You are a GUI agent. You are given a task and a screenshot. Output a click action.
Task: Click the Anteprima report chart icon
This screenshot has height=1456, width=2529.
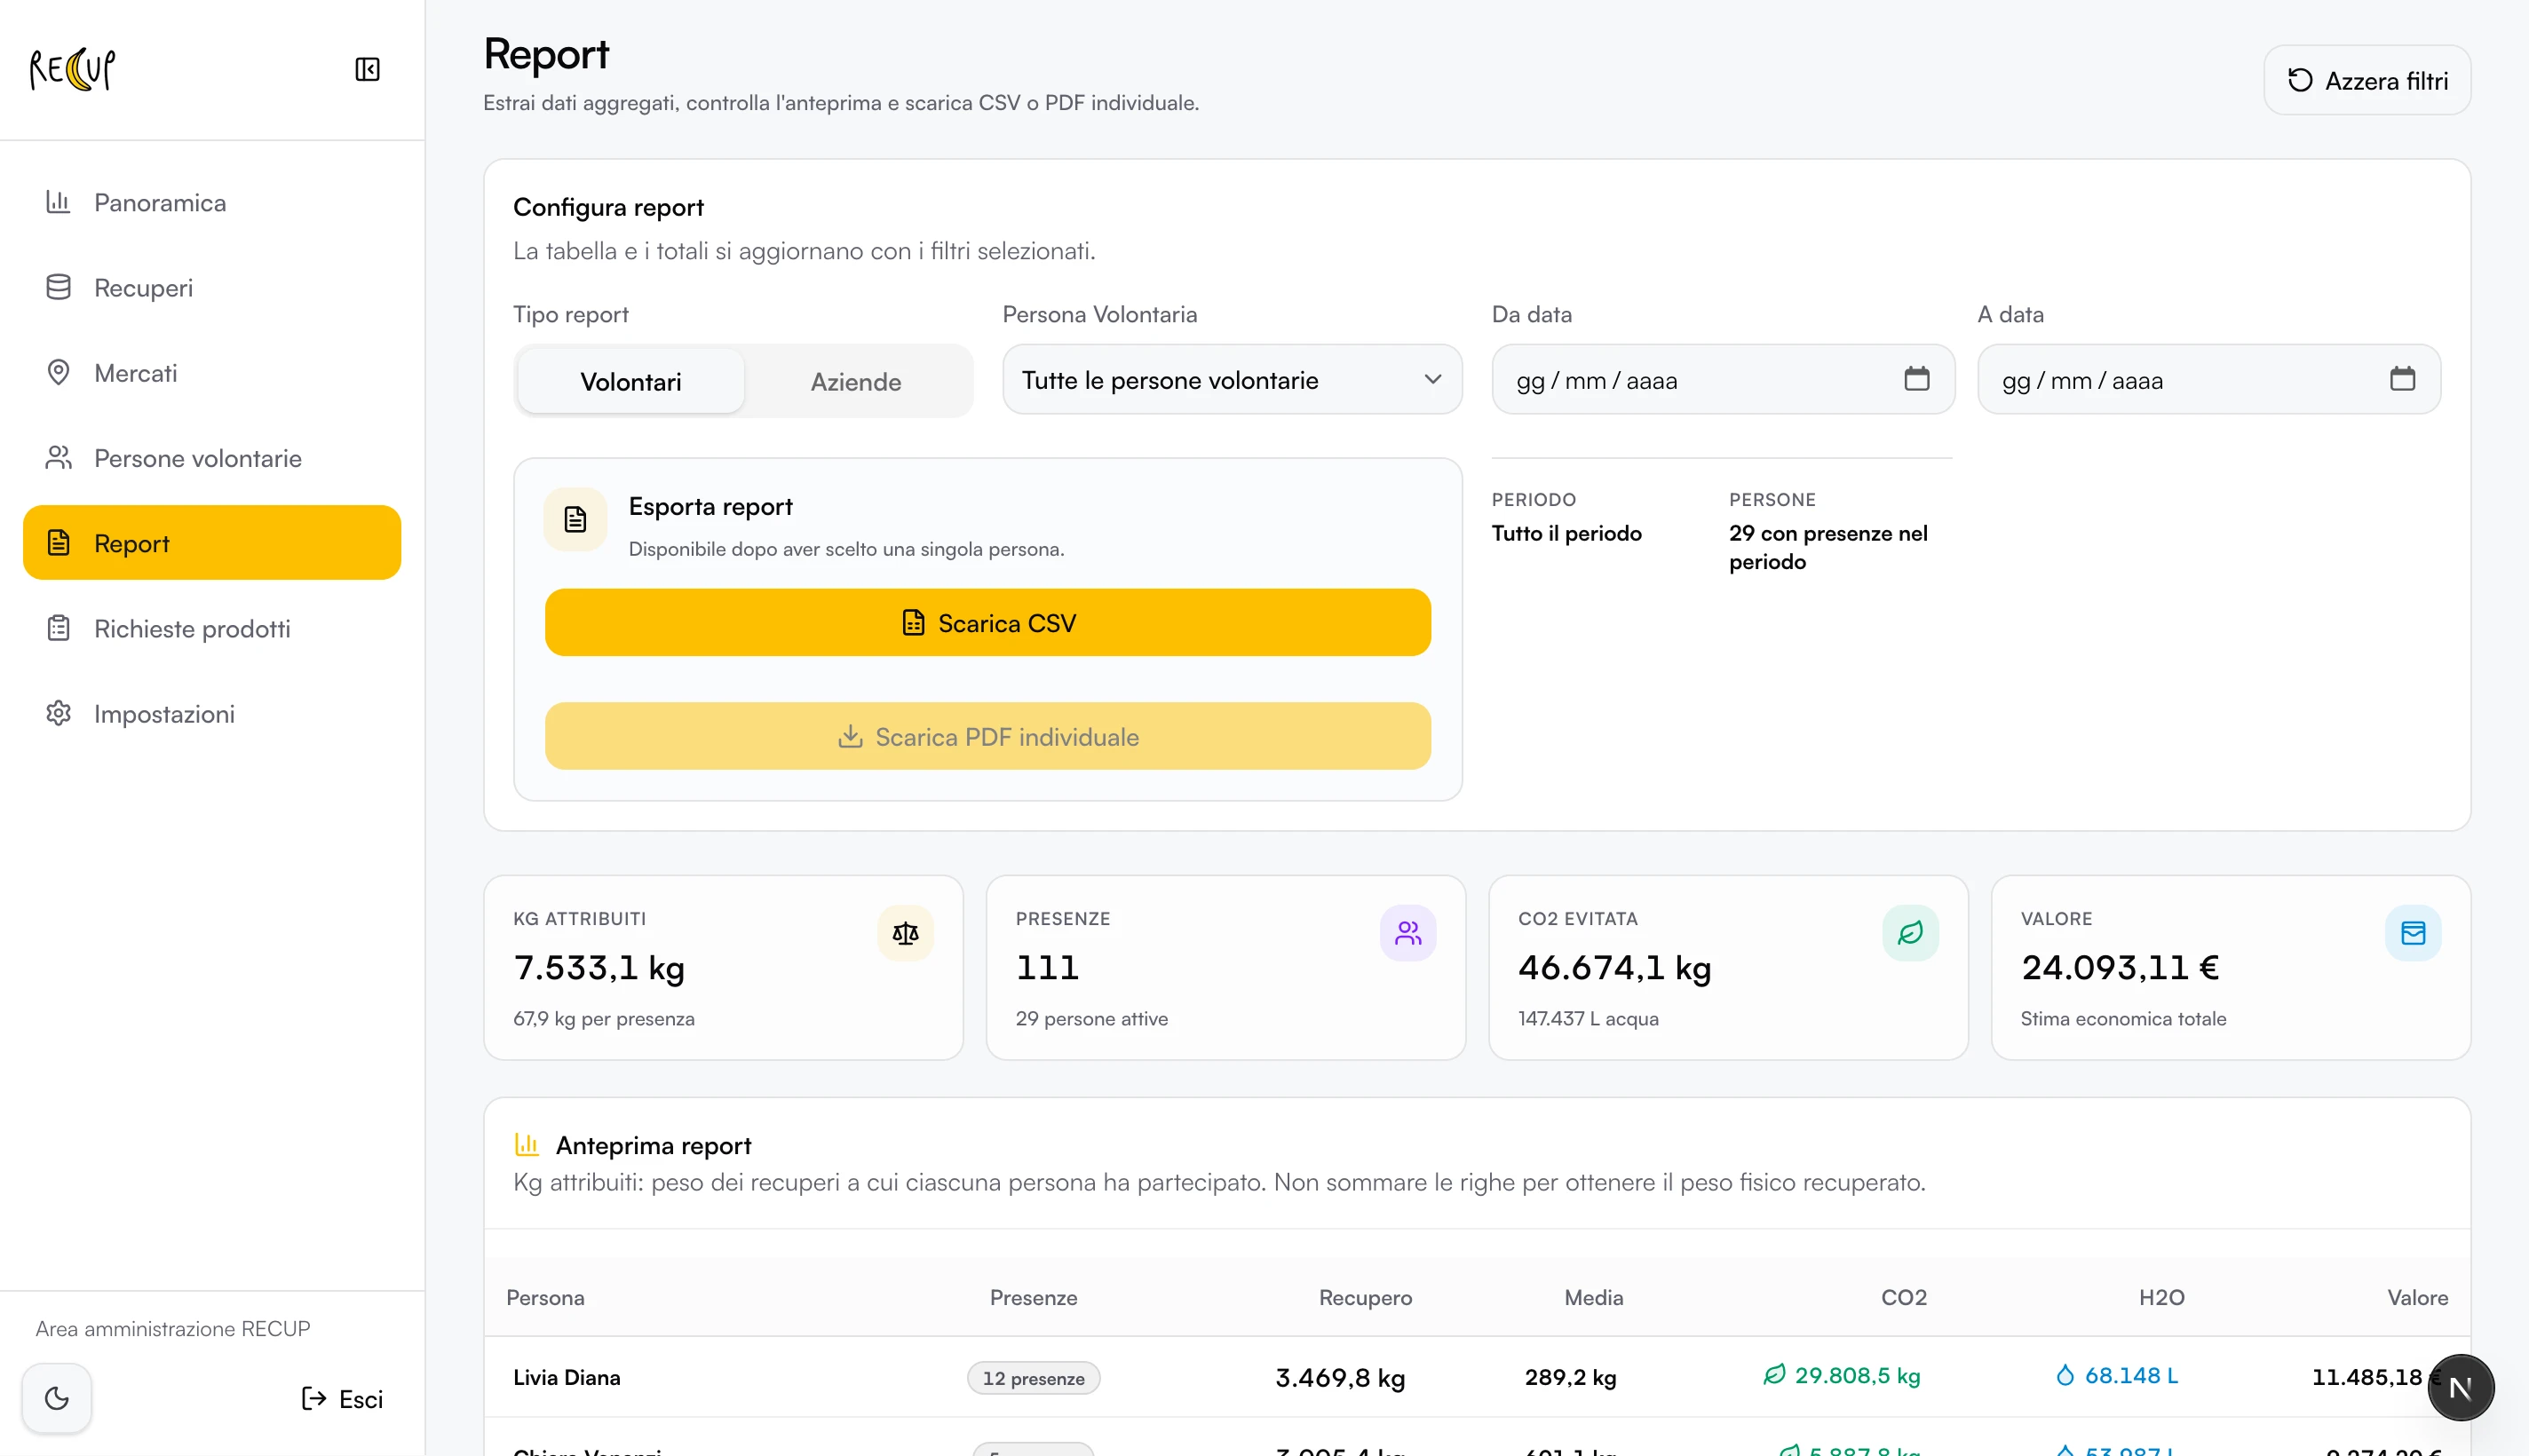click(x=526, y=1144)
